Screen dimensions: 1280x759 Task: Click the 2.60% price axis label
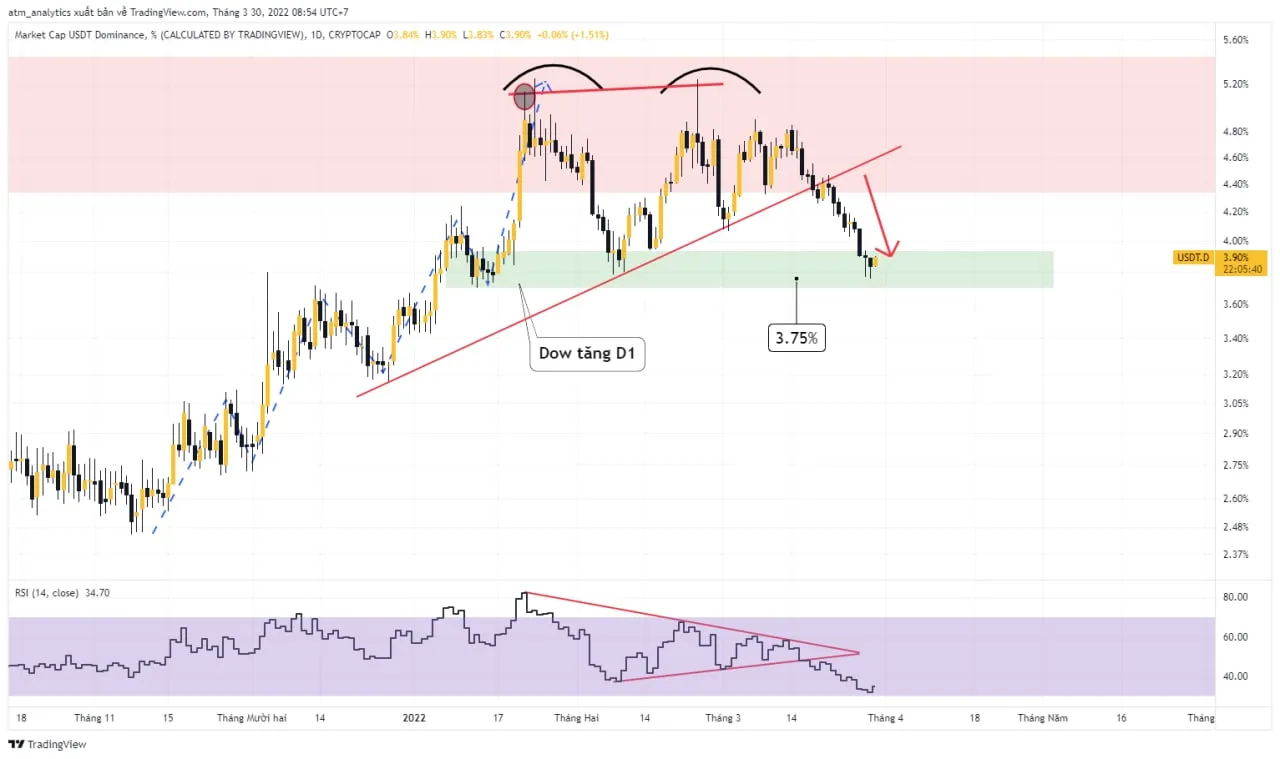[x=1234, y=498]
